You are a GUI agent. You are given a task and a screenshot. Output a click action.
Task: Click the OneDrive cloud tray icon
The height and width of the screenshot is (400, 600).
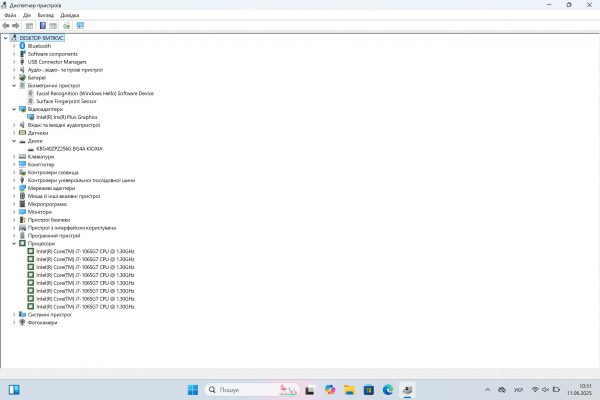502,390
